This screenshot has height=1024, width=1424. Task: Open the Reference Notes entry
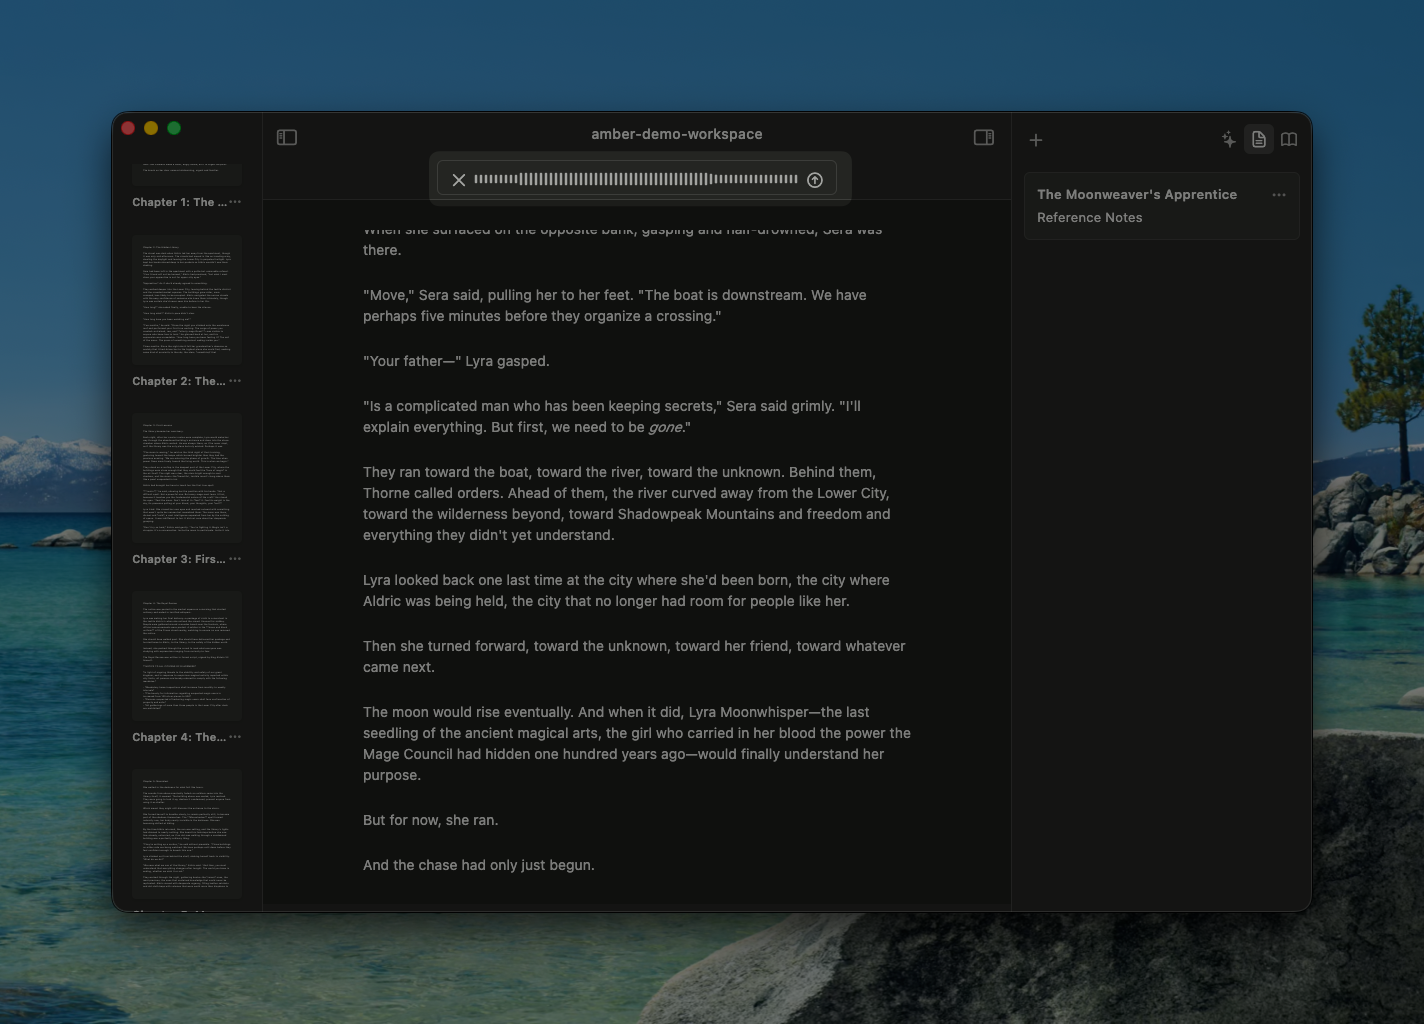click(1089, 217)
